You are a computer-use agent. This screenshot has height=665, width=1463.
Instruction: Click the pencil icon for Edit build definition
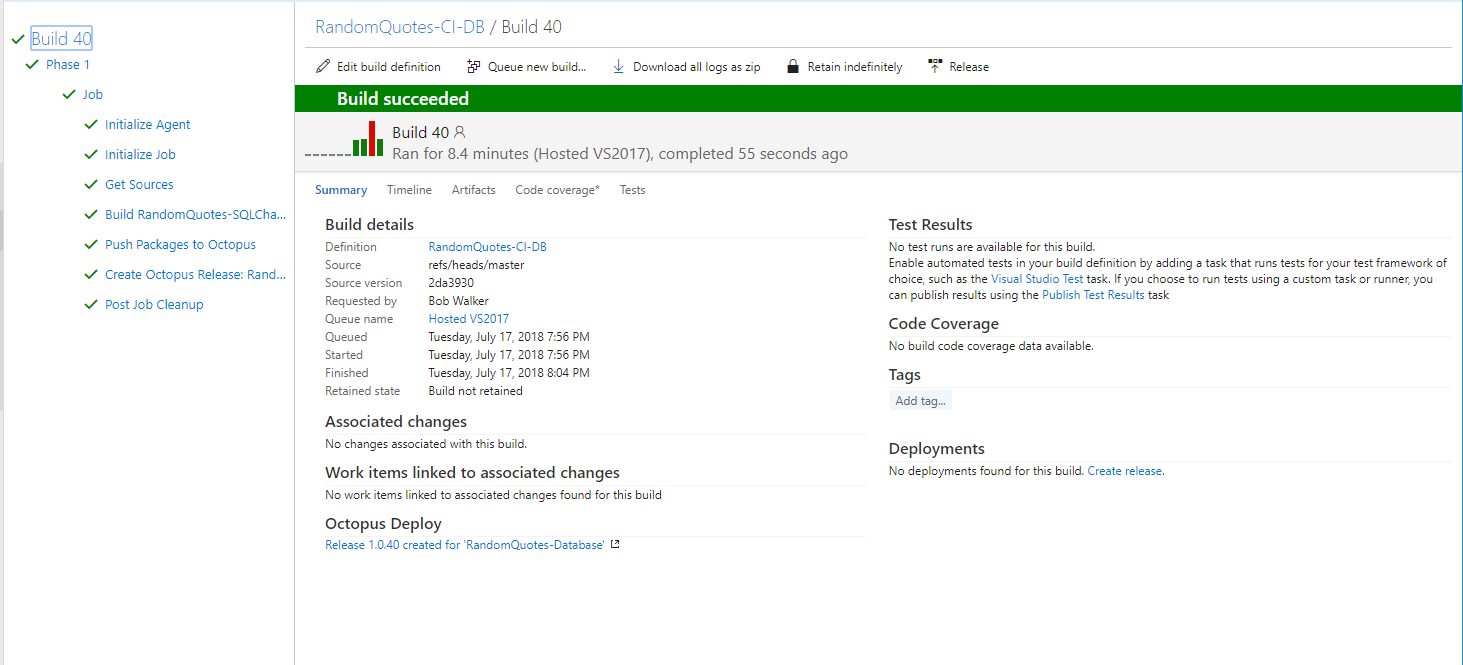(323, 67)
